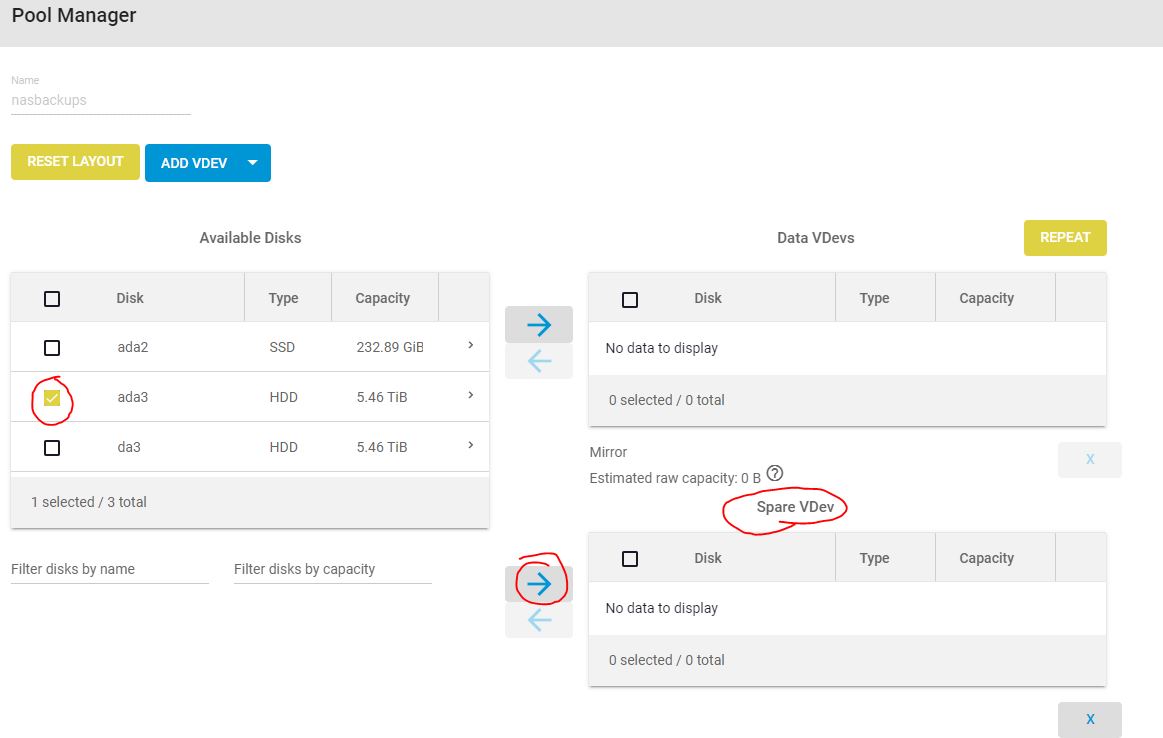Image resolution: width=1163 pixels, height=738 pixels.
Task: Expand details chevron for da3 row
Action: 470,445
